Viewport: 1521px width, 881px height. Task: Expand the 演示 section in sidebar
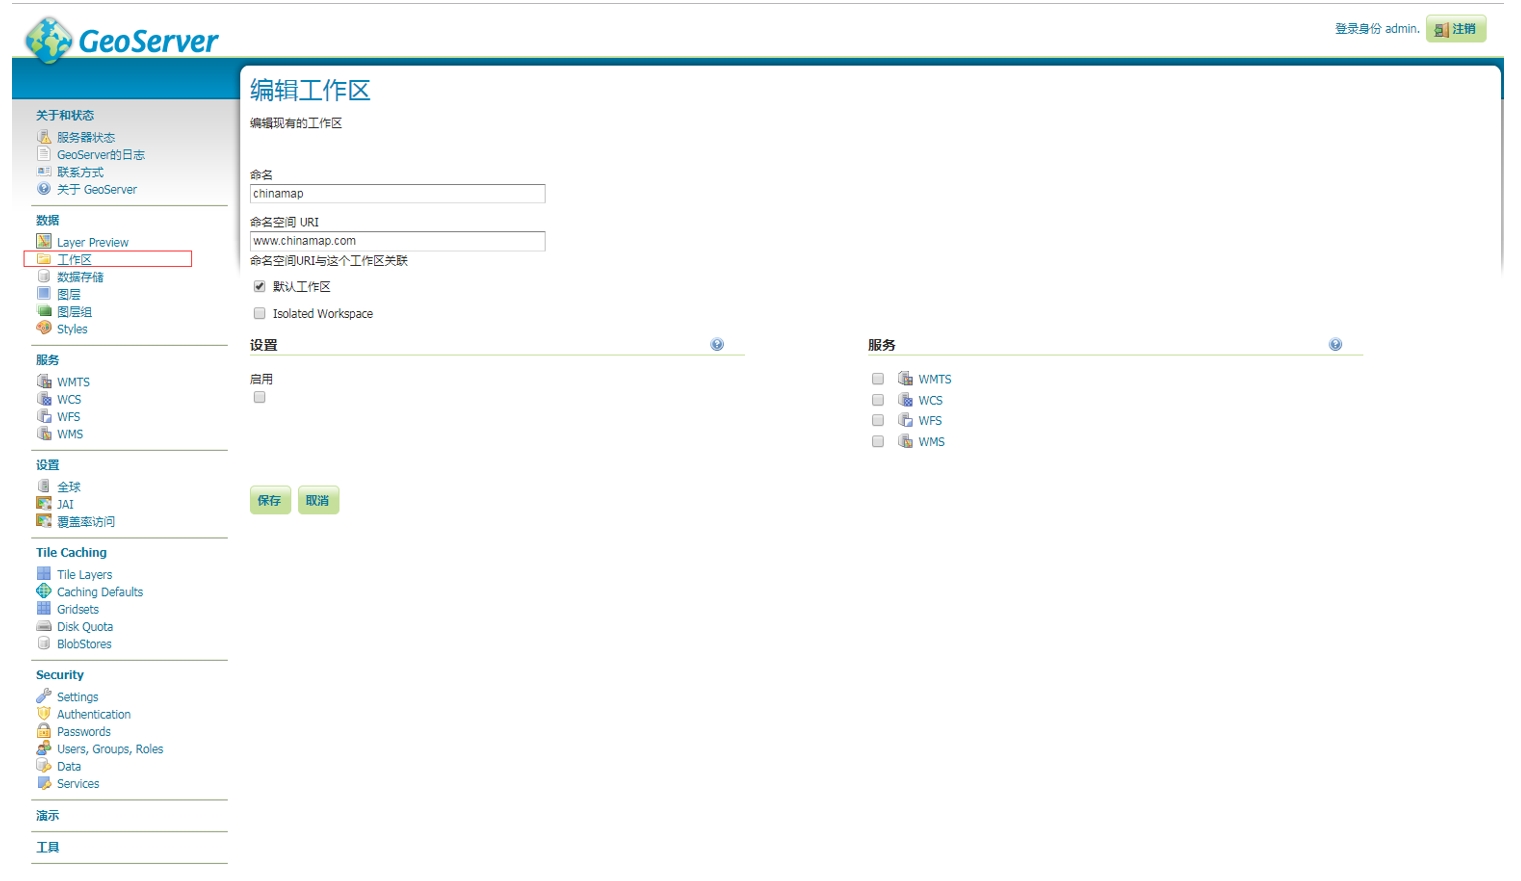click(x=48, y=816)
